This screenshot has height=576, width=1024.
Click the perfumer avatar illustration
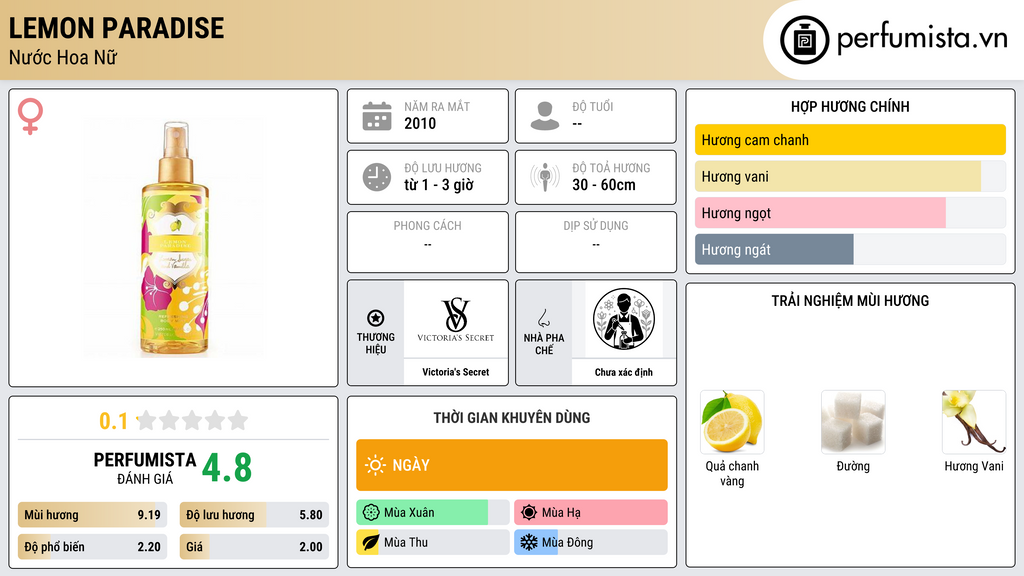624,319
